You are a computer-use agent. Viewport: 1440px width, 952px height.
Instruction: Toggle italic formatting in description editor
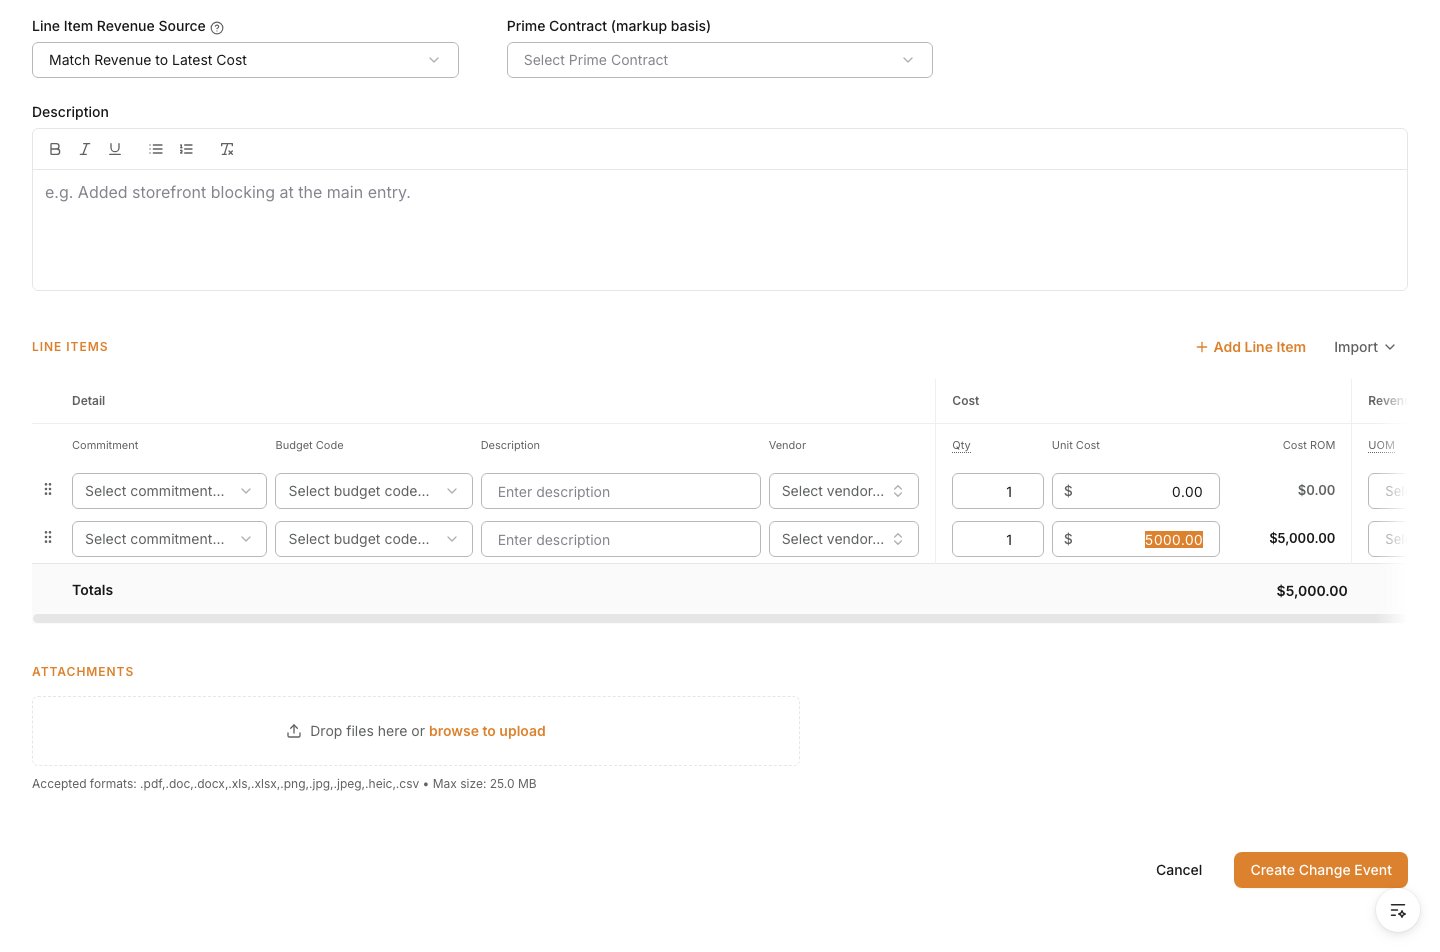point(85,149)
